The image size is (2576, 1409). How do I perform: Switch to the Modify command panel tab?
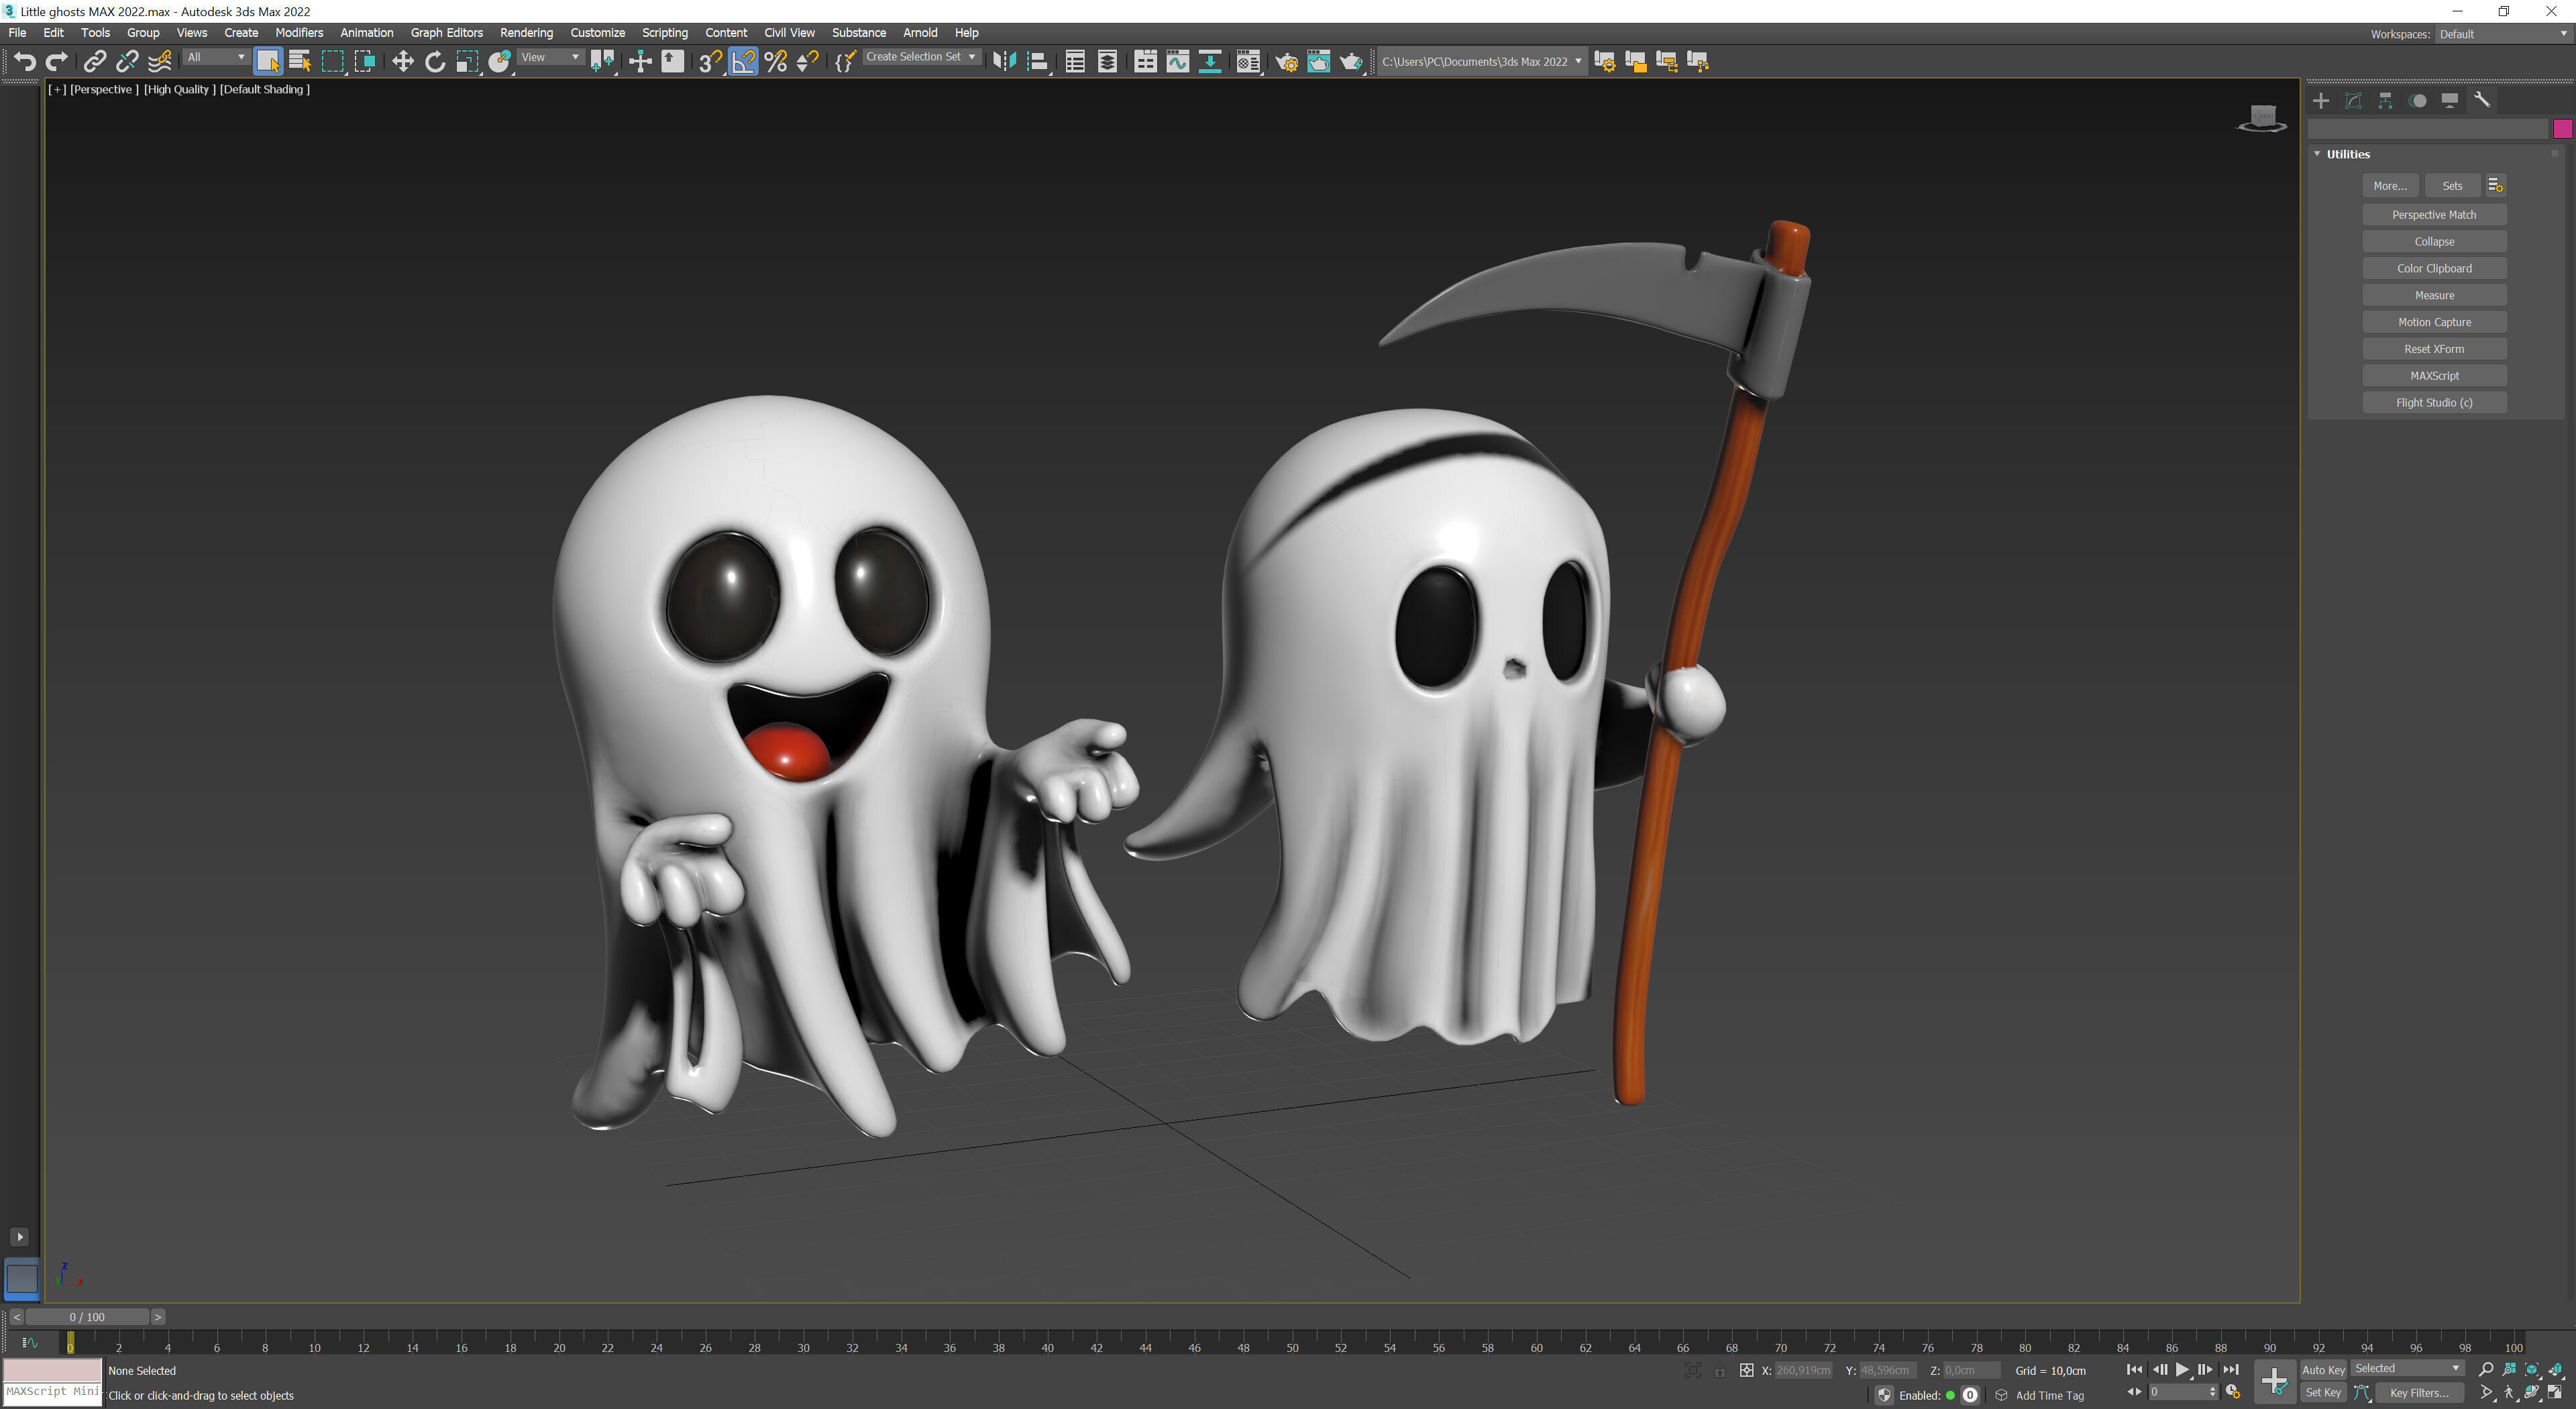[x=2353, y=101]
